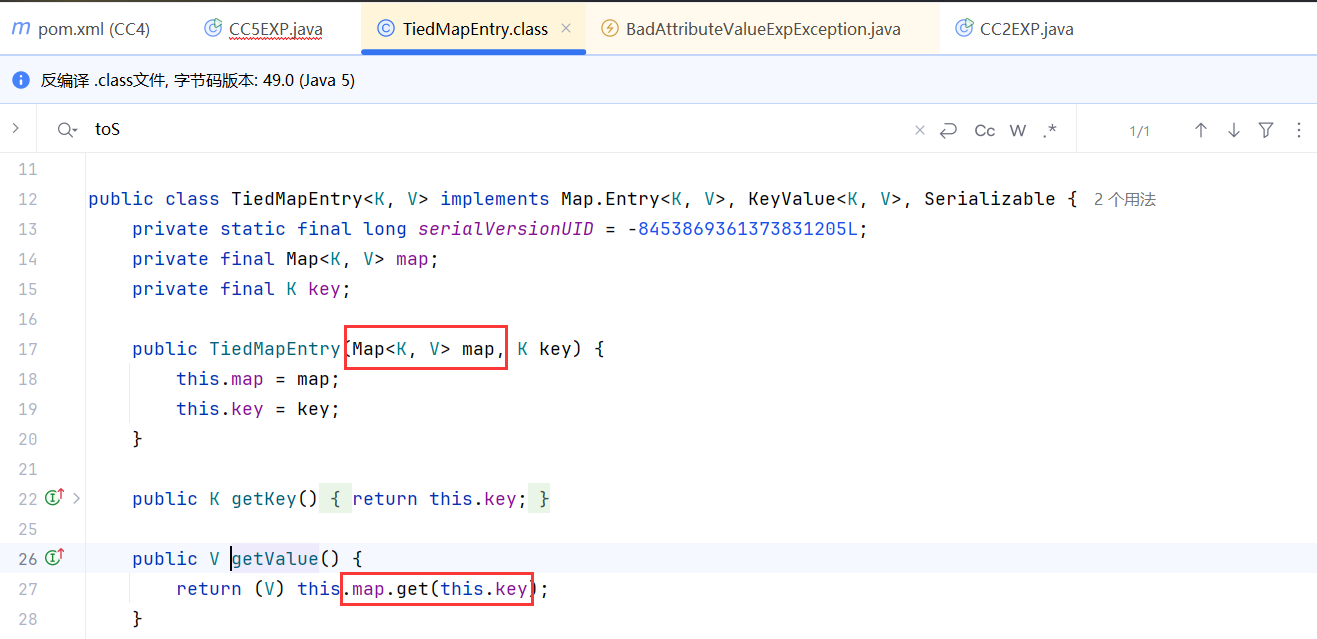The image size is (1317, 639).
Task: Clear the search text with X icon
Action: [x=920, y=130]
